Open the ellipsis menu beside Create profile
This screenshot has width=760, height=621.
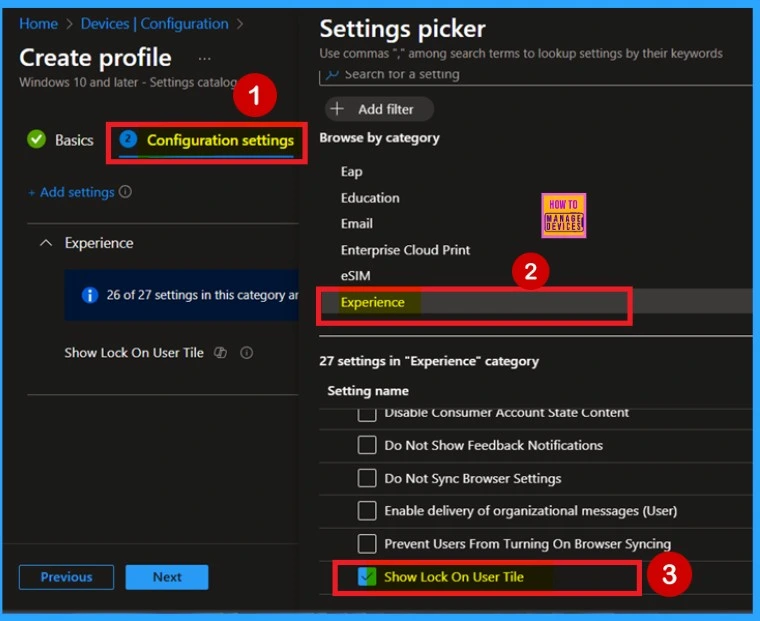205,59
